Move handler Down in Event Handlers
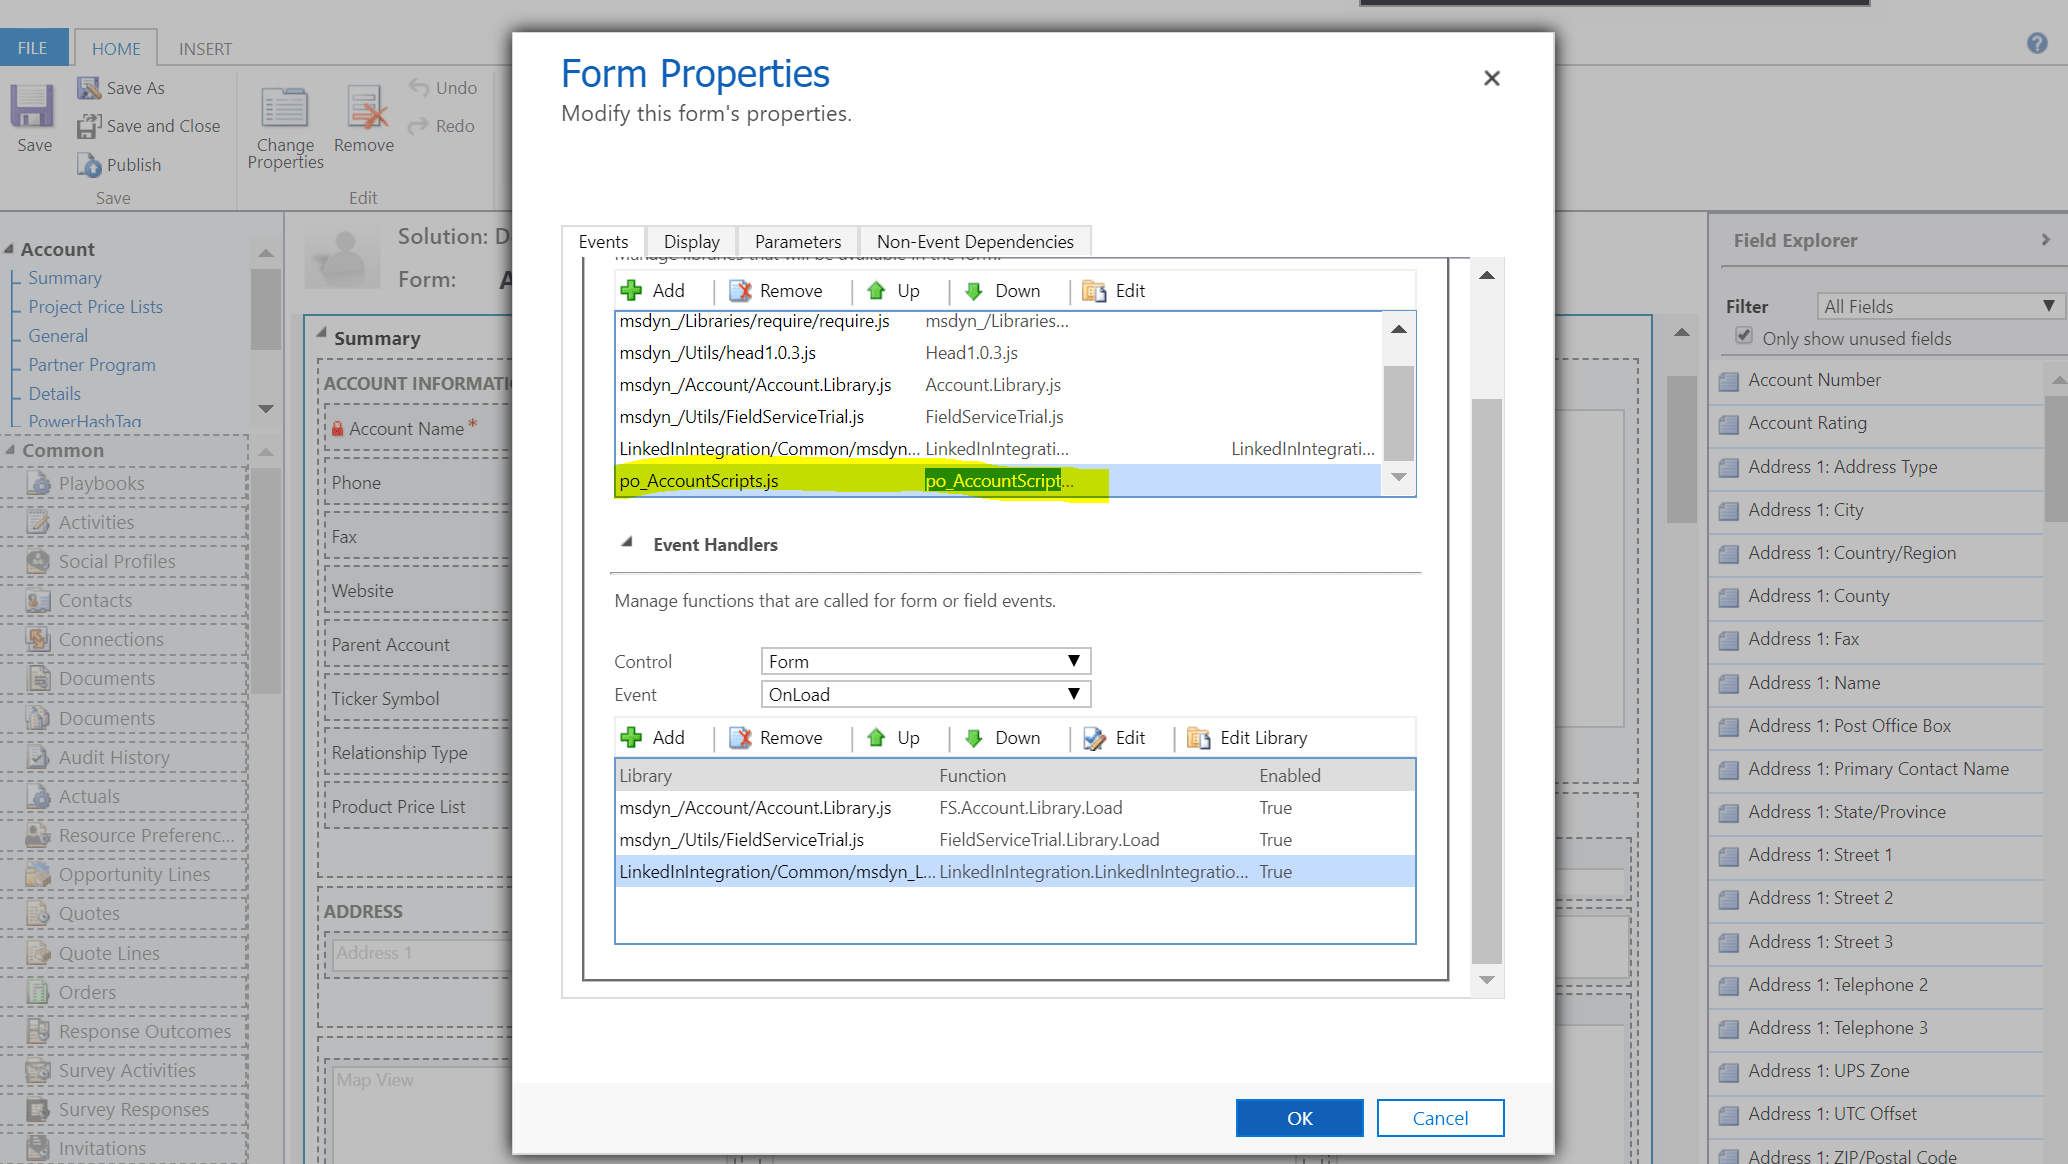2068x1164 pixels. (x=974, y=738)
